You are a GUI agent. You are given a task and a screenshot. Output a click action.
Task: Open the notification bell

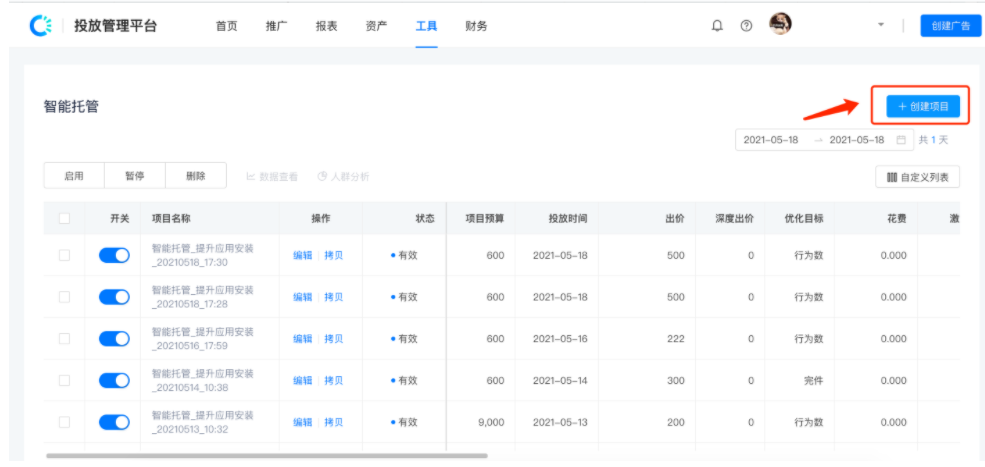click(x=717, y=26)
